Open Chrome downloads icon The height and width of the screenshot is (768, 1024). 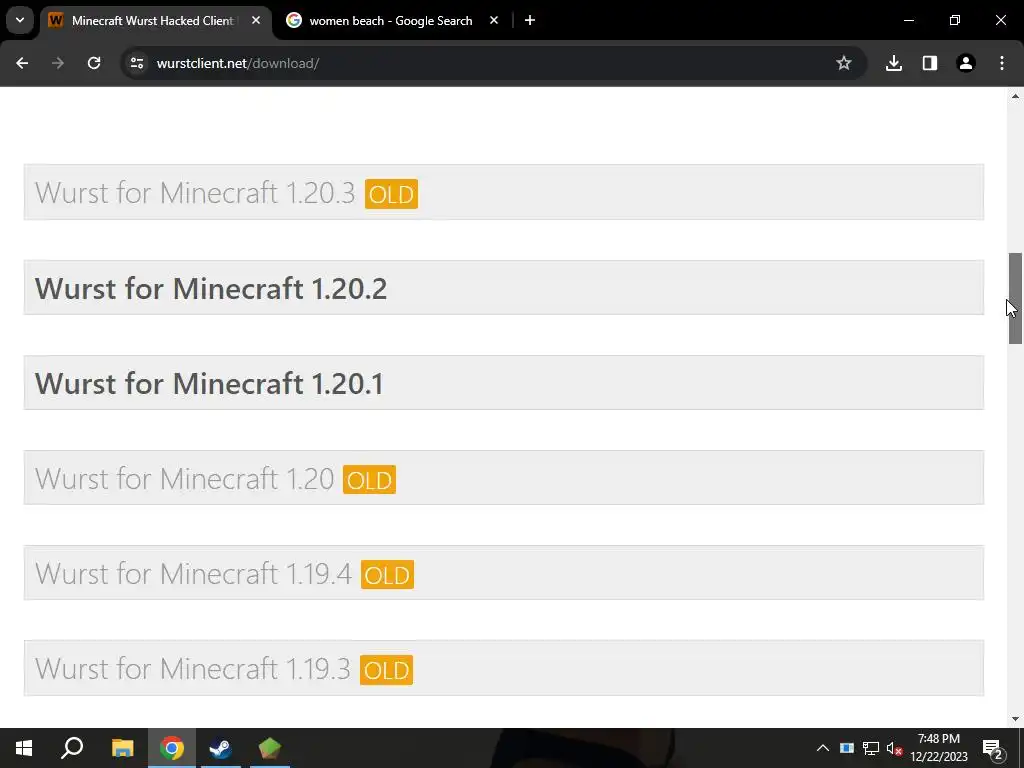tap(894, 63)
